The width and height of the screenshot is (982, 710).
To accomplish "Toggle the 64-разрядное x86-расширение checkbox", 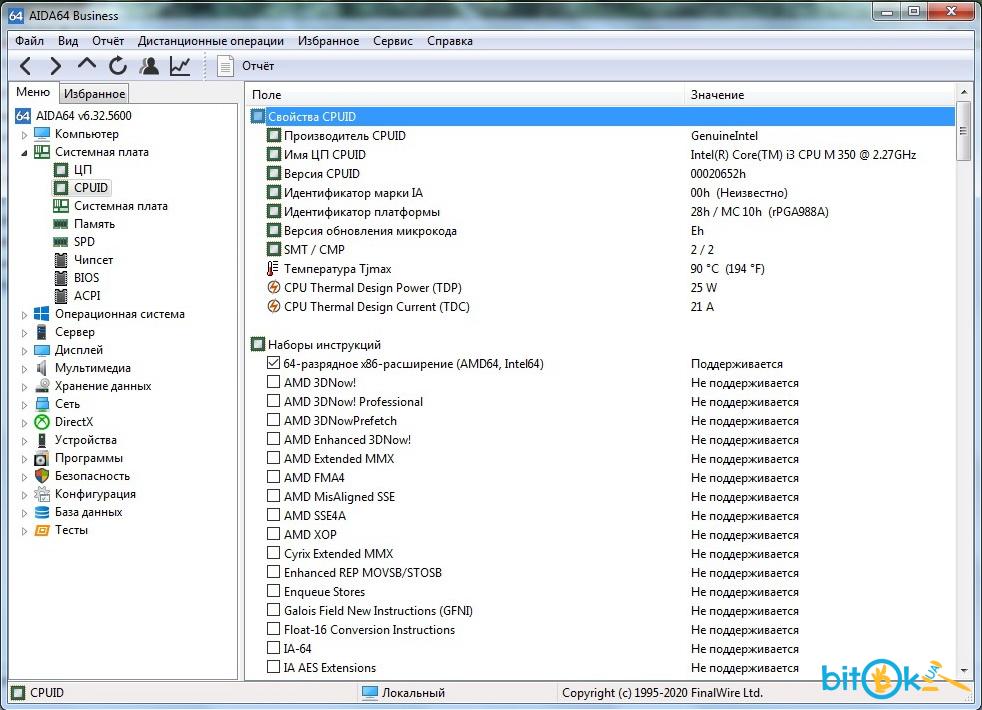I will tap(273, 363).
